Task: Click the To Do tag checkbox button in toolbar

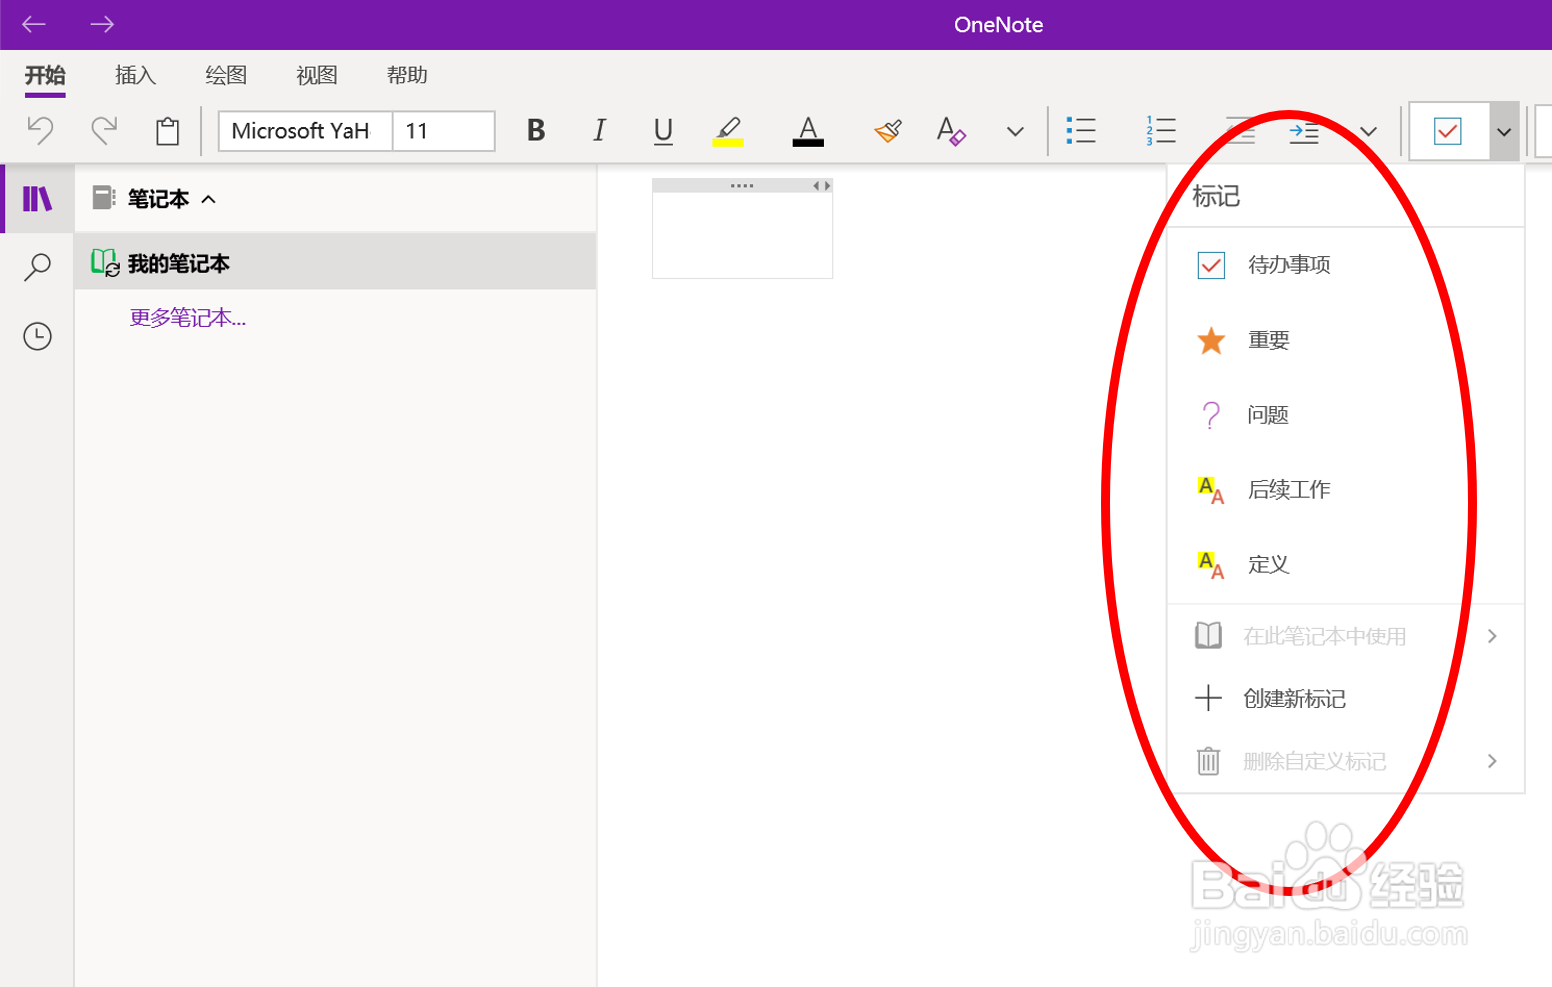Action: [1447, 131]
